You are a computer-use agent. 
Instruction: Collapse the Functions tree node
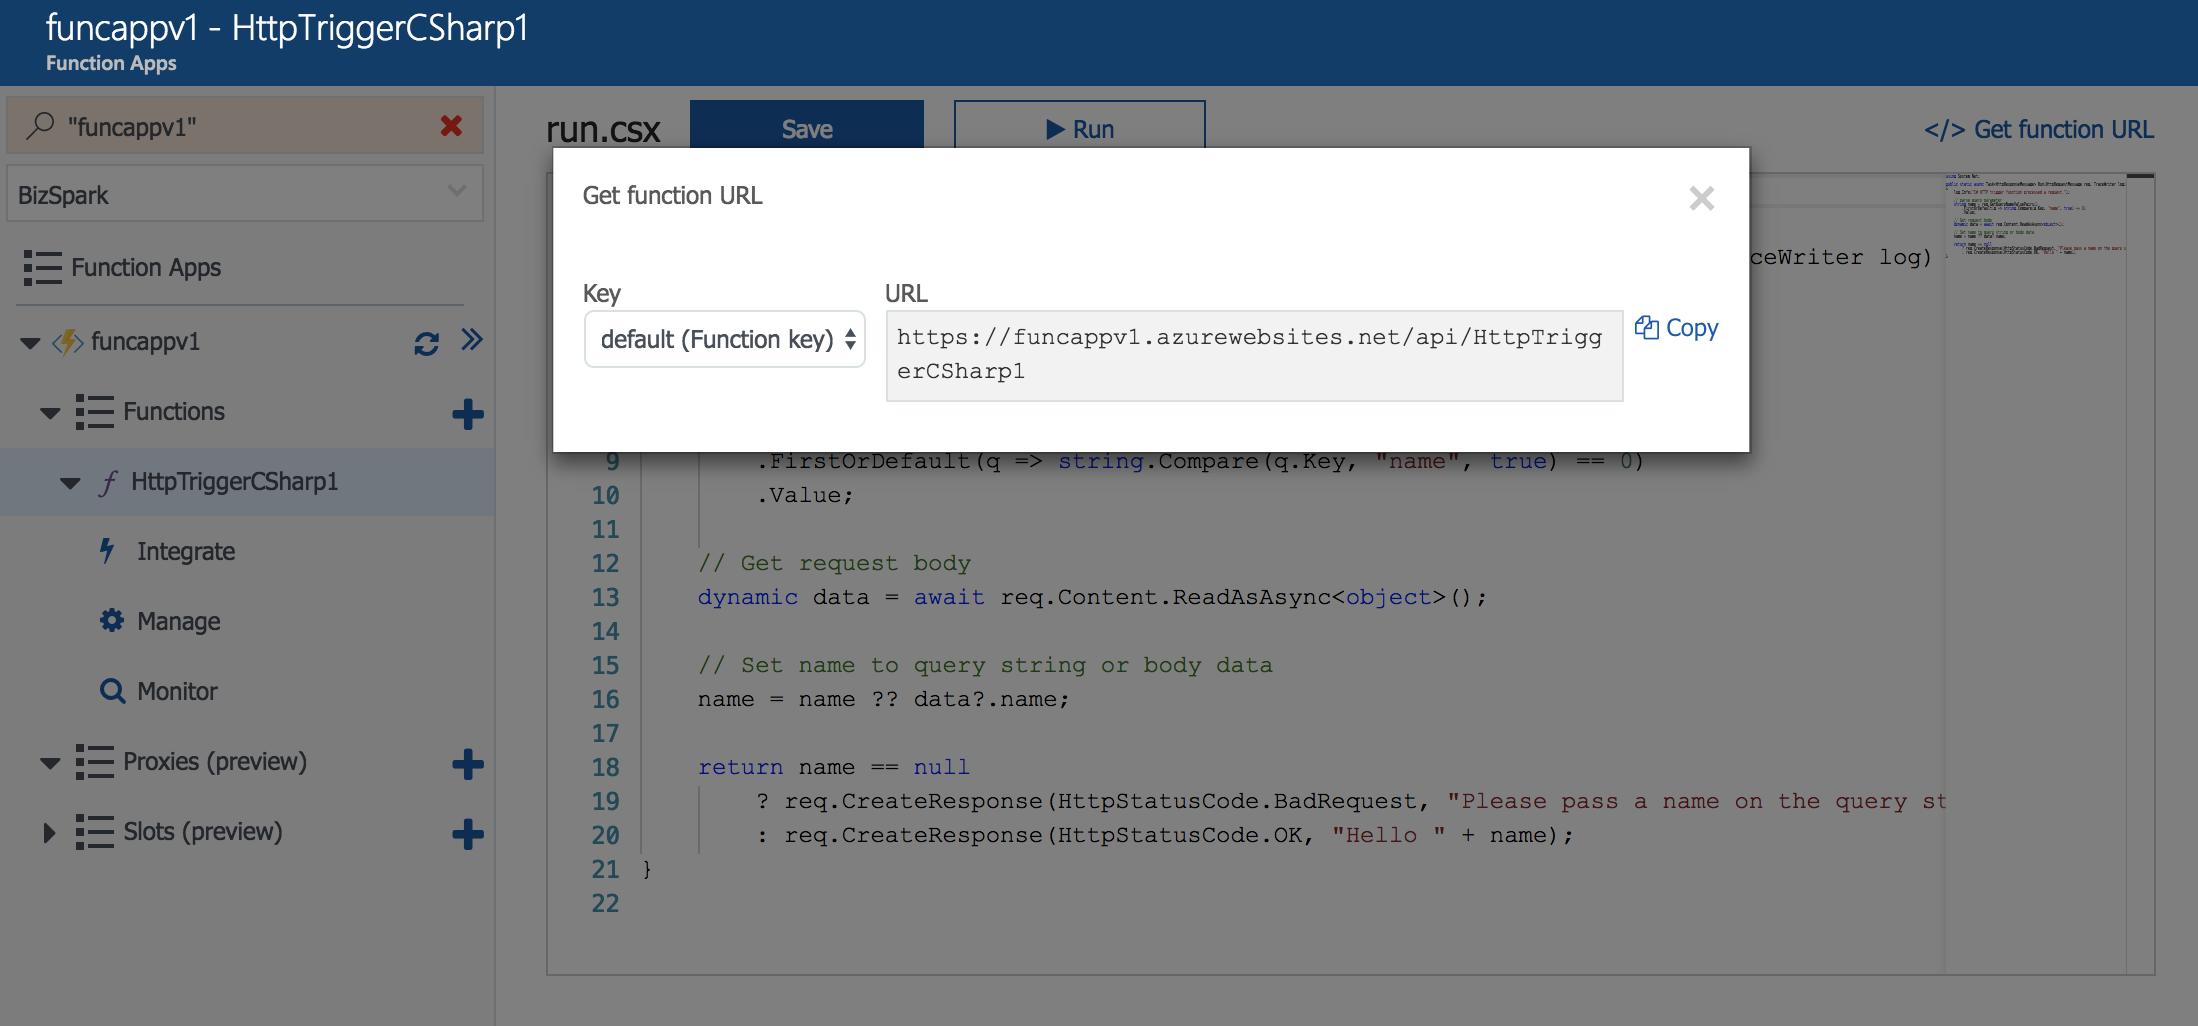50,413
